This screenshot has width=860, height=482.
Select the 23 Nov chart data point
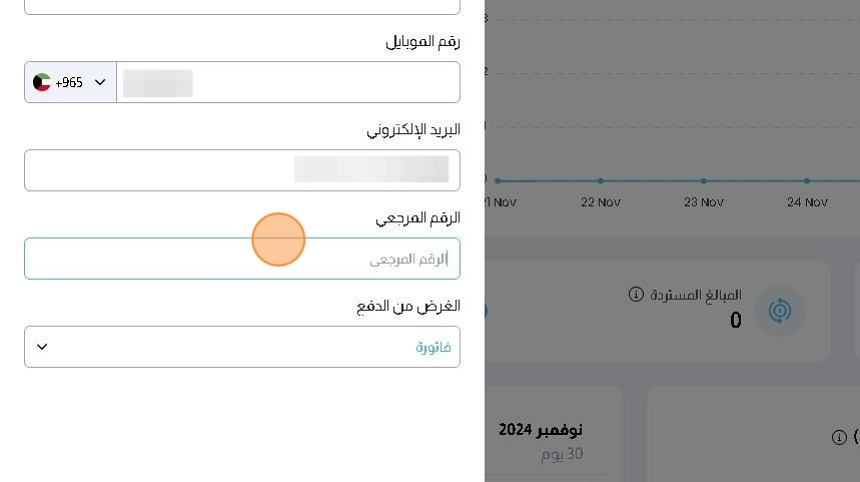(x=703, y=181)
